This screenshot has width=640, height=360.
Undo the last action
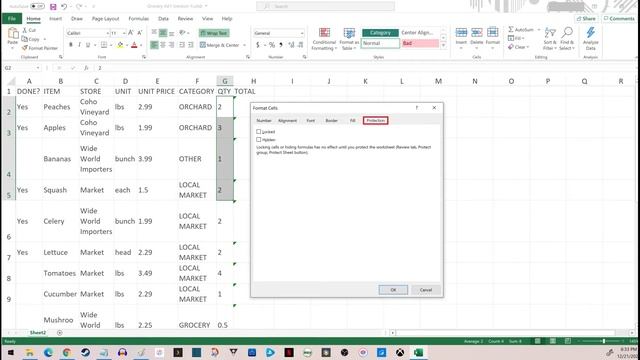(x=64, y=7)
